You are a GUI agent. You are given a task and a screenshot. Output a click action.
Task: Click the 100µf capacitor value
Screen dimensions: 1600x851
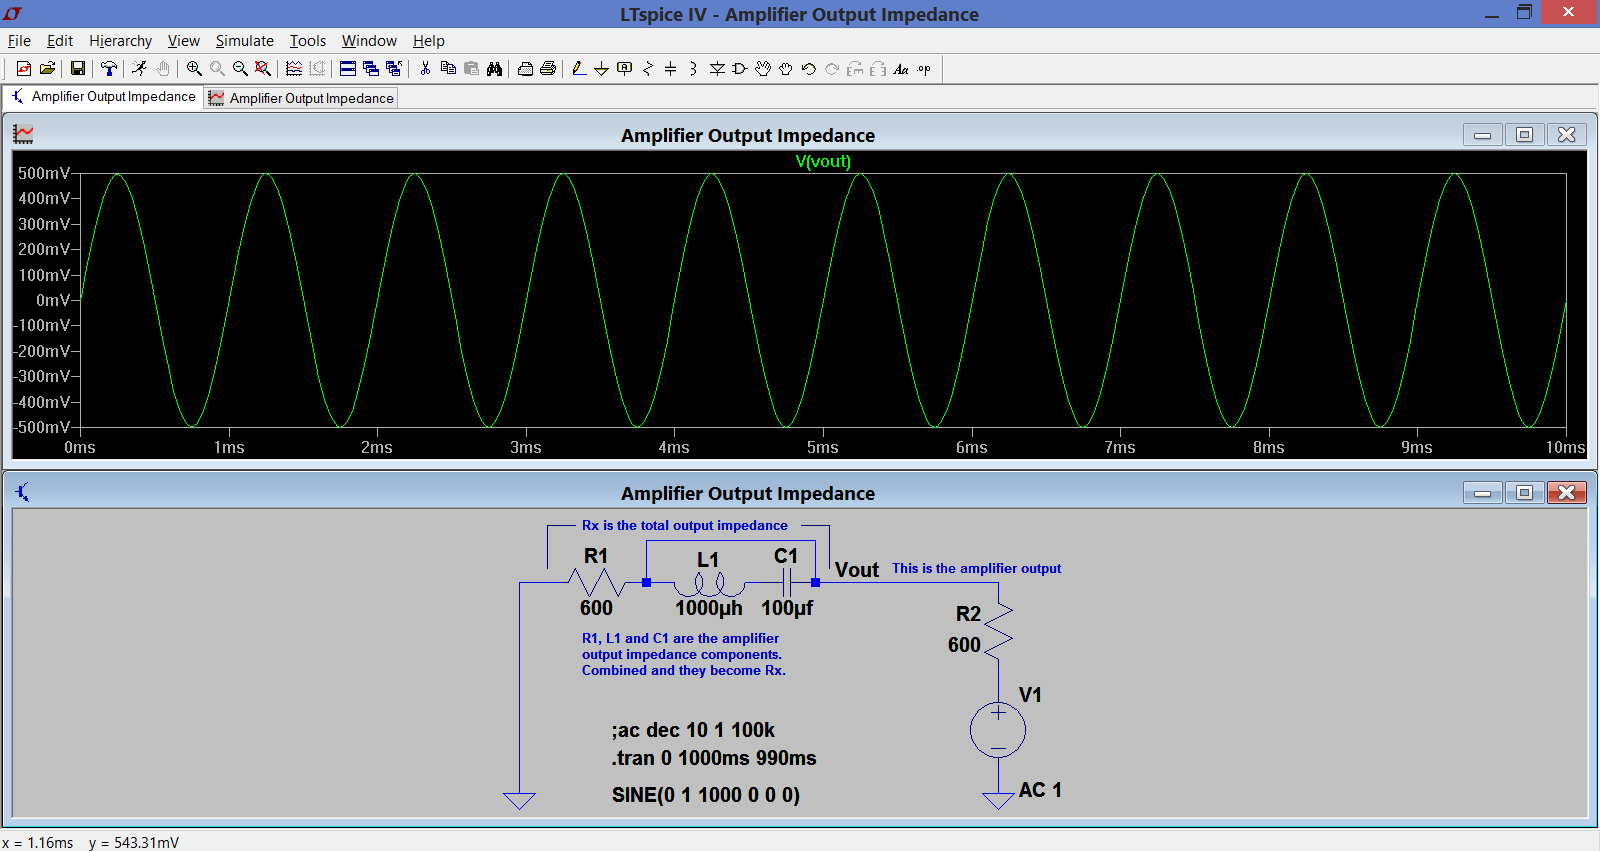click(x=787, y=608)
